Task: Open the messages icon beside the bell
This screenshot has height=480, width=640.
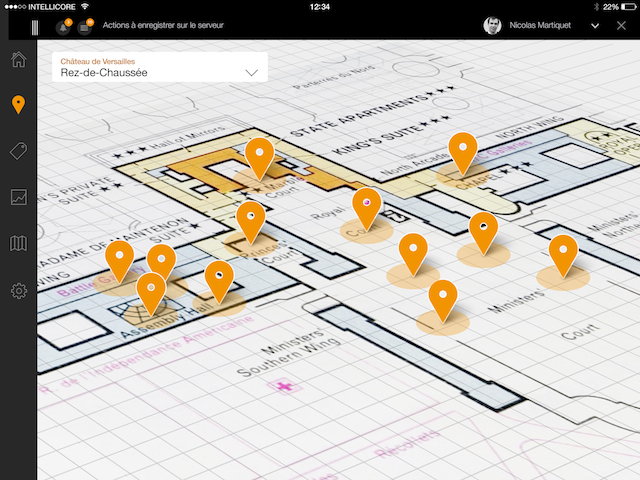Action: click(x=85, y=27)
